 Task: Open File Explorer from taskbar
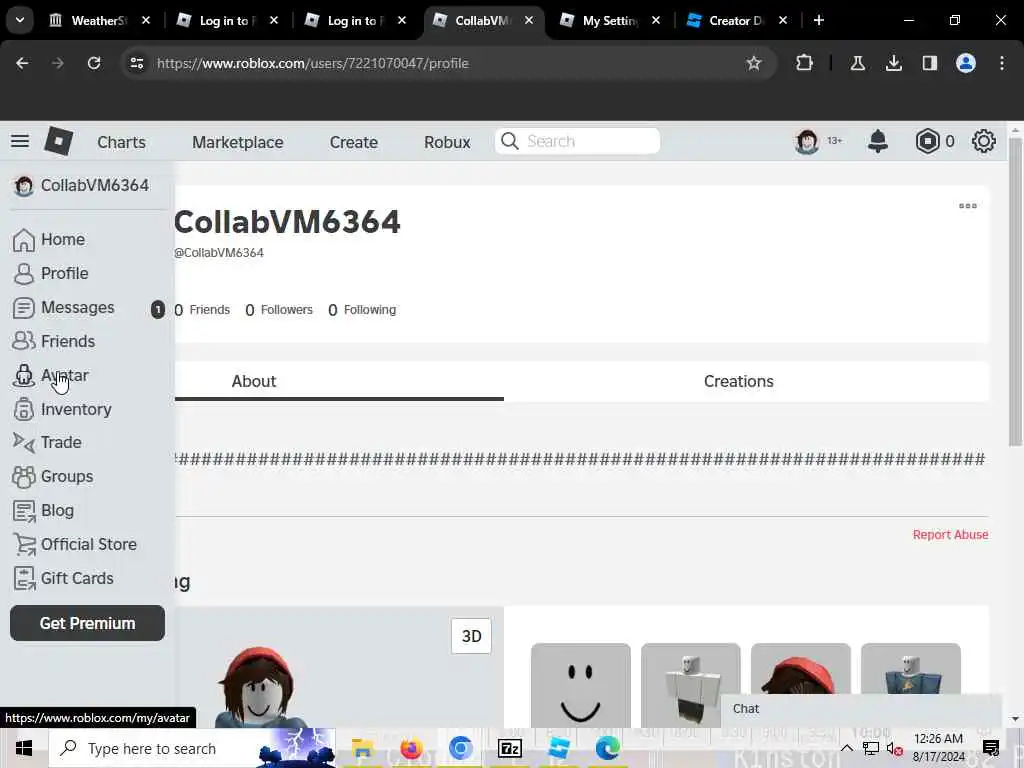362,748
